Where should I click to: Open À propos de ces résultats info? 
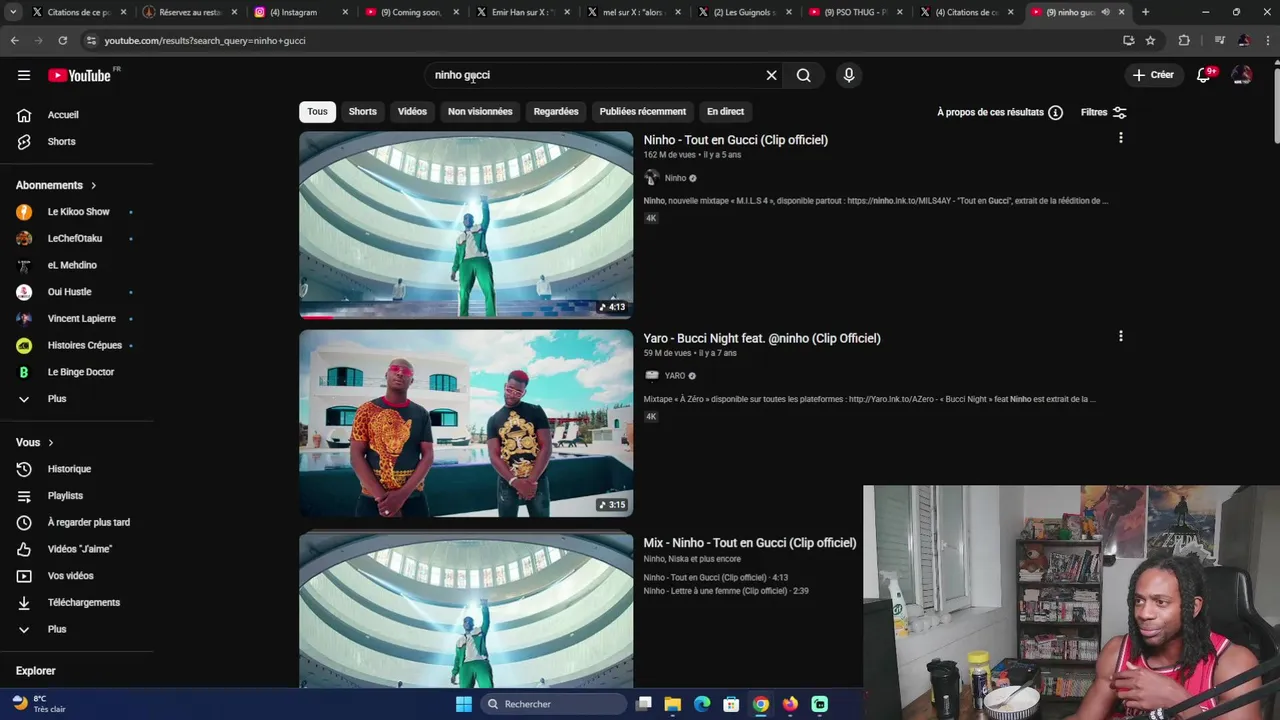pyautogui.click(x=1000, y=112)
